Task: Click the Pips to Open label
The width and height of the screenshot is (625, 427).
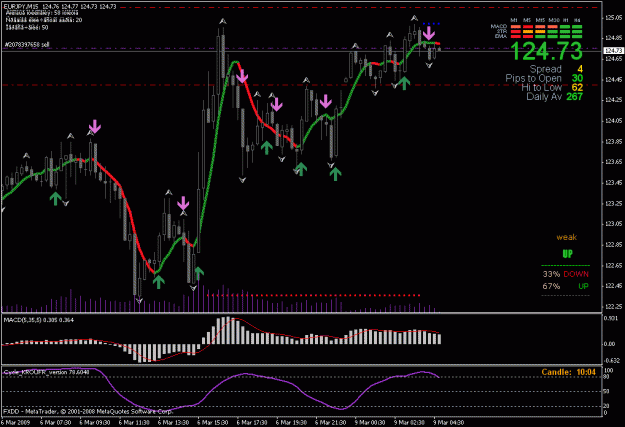Action: coord(533,78)
